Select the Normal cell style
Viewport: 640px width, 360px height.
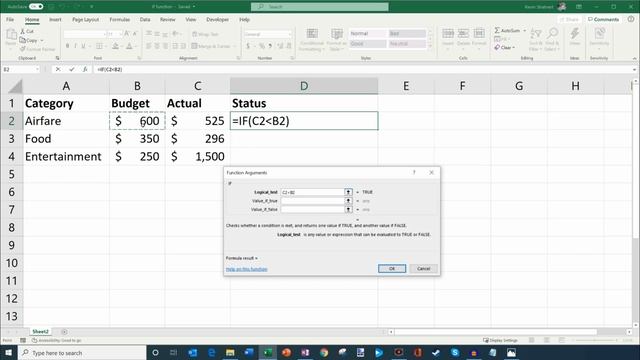[367, 33]
